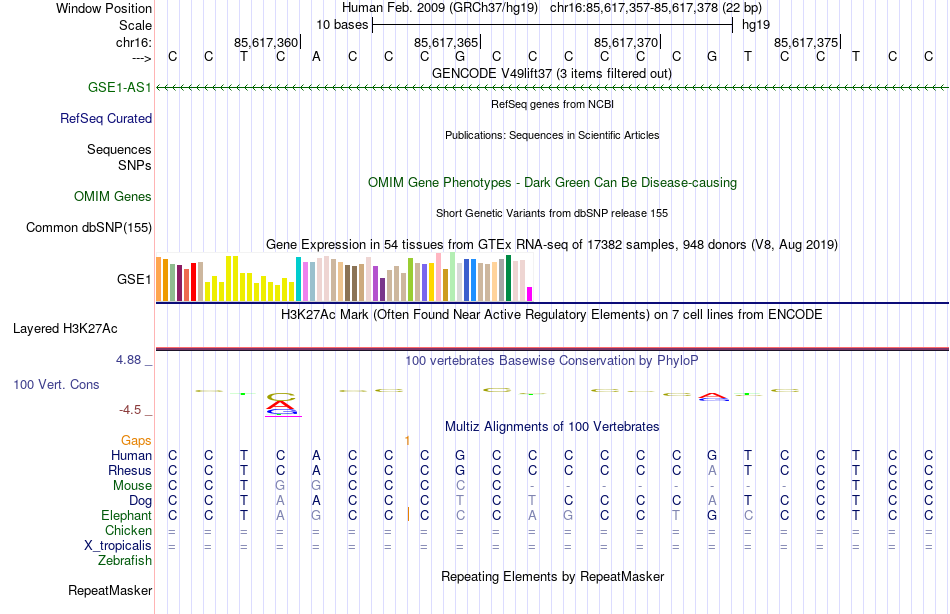Click the A base in the Human alignment row
Image resolution: width=950 pixels, height=614 pixels.
point(316,455)
